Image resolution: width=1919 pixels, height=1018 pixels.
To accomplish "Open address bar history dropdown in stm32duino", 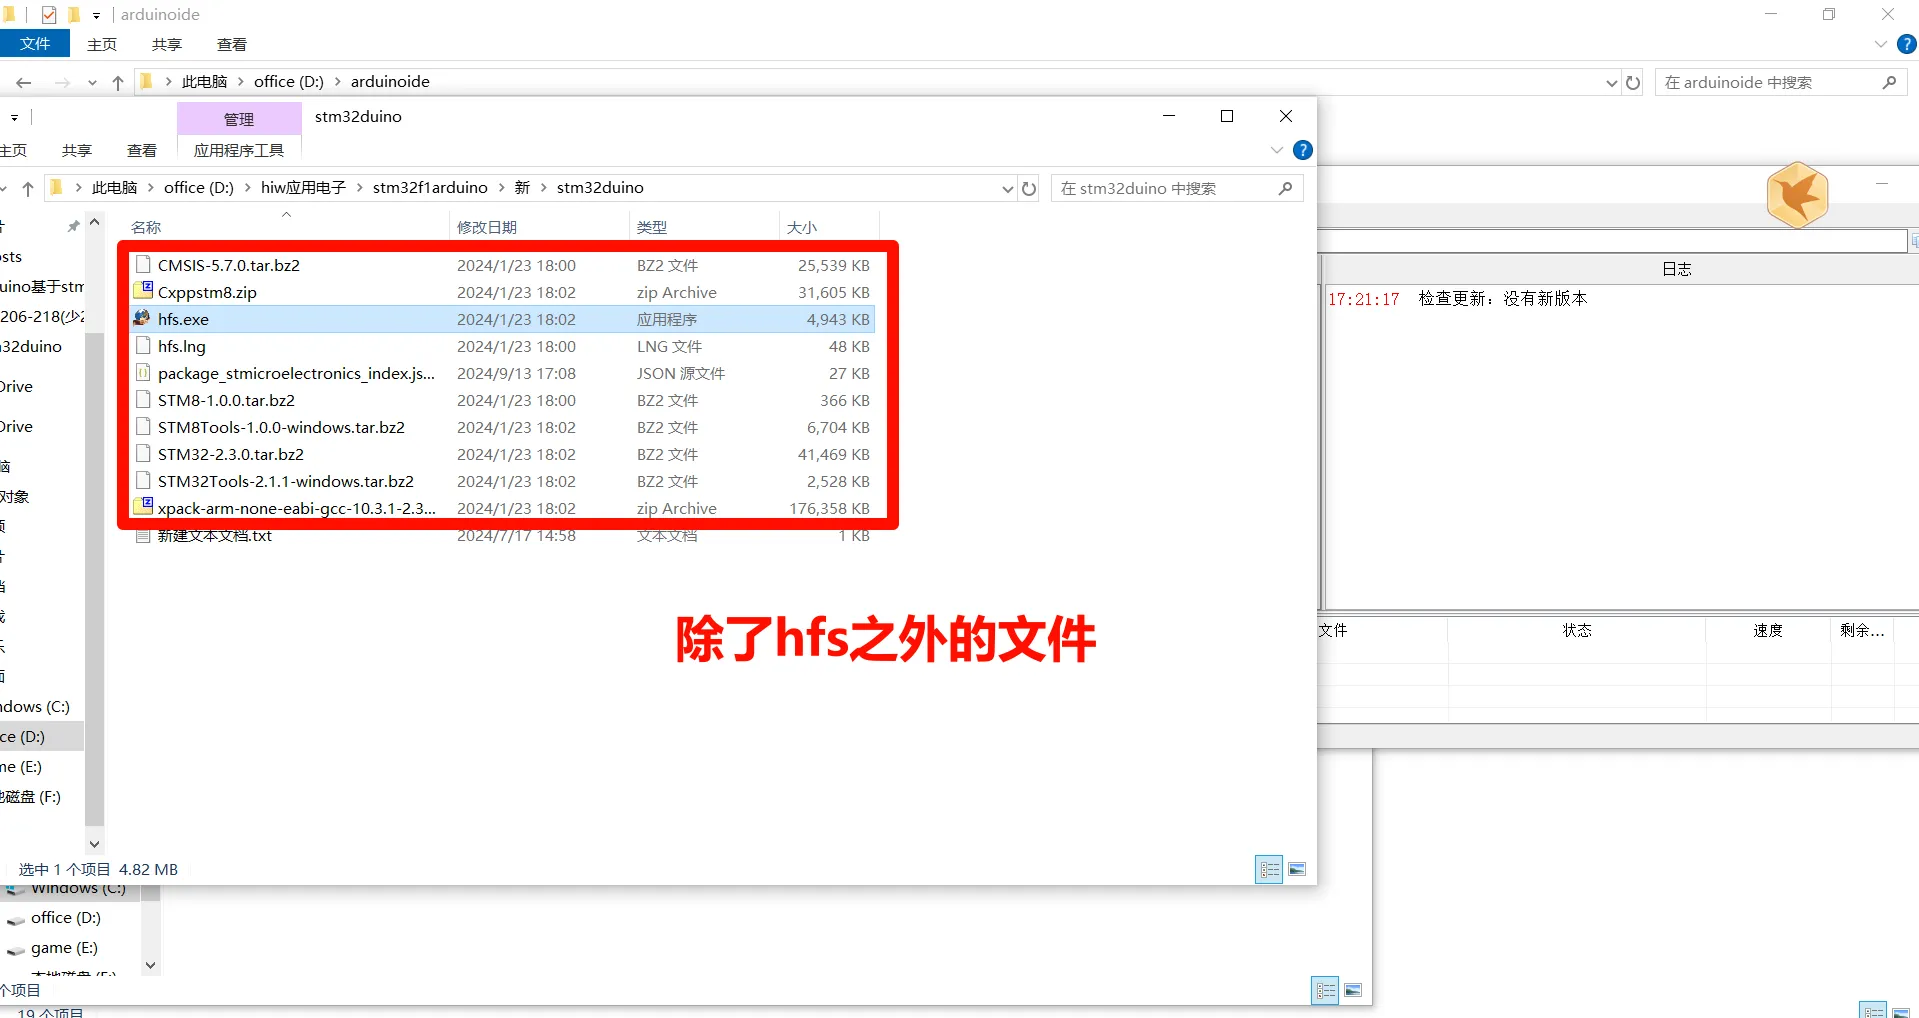I will (x=1007, y=188).
